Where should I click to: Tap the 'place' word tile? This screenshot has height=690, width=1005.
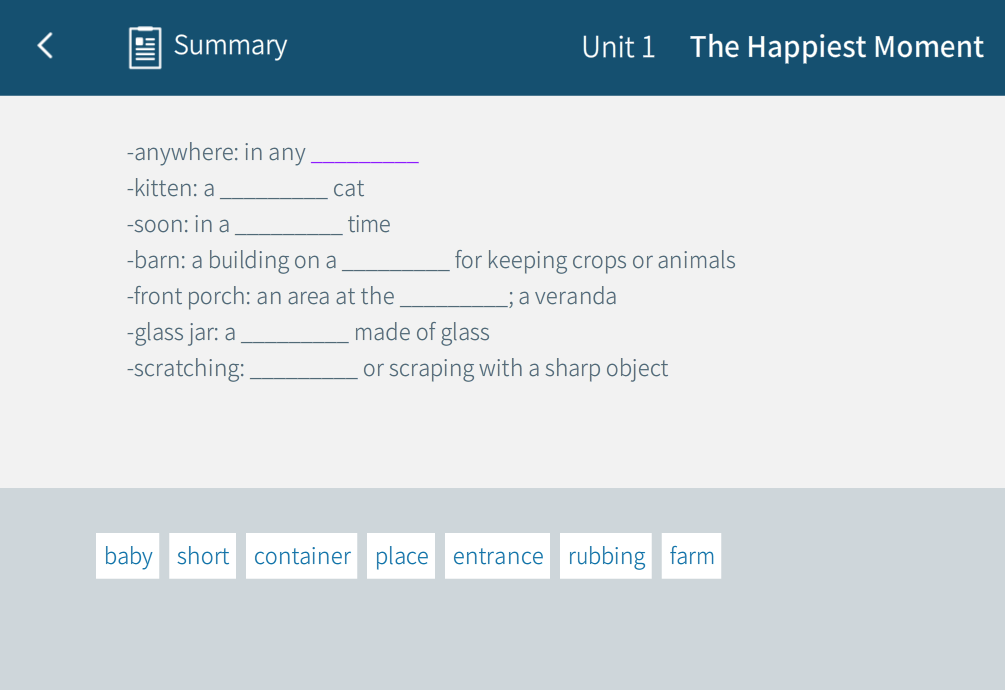pos(401,556)
